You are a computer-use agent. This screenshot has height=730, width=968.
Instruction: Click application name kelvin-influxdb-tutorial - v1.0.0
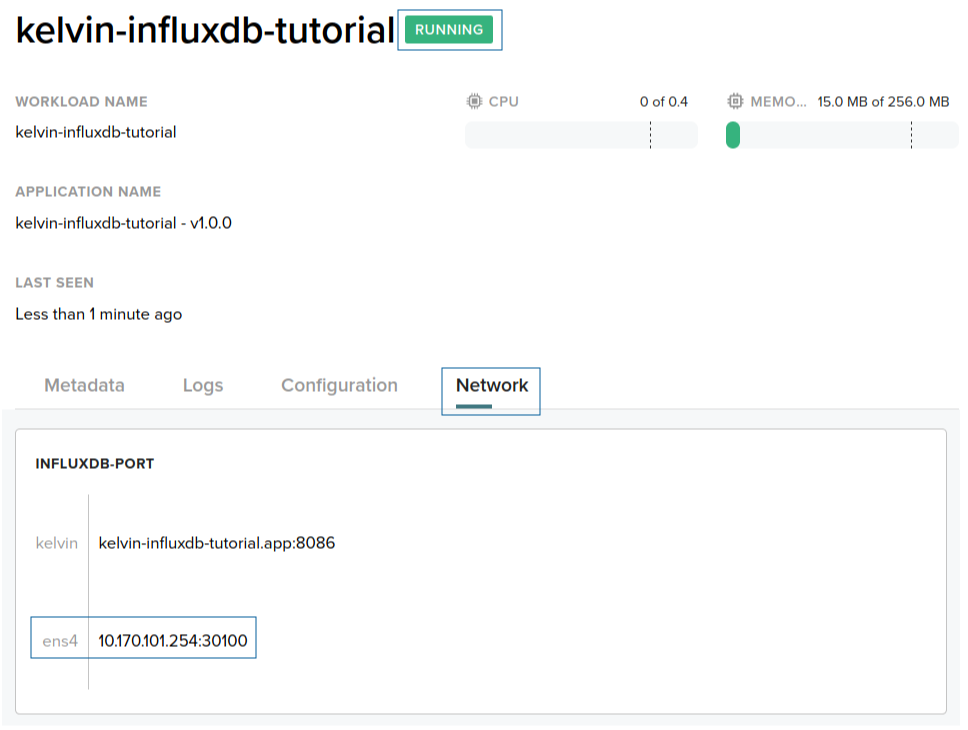123,223
